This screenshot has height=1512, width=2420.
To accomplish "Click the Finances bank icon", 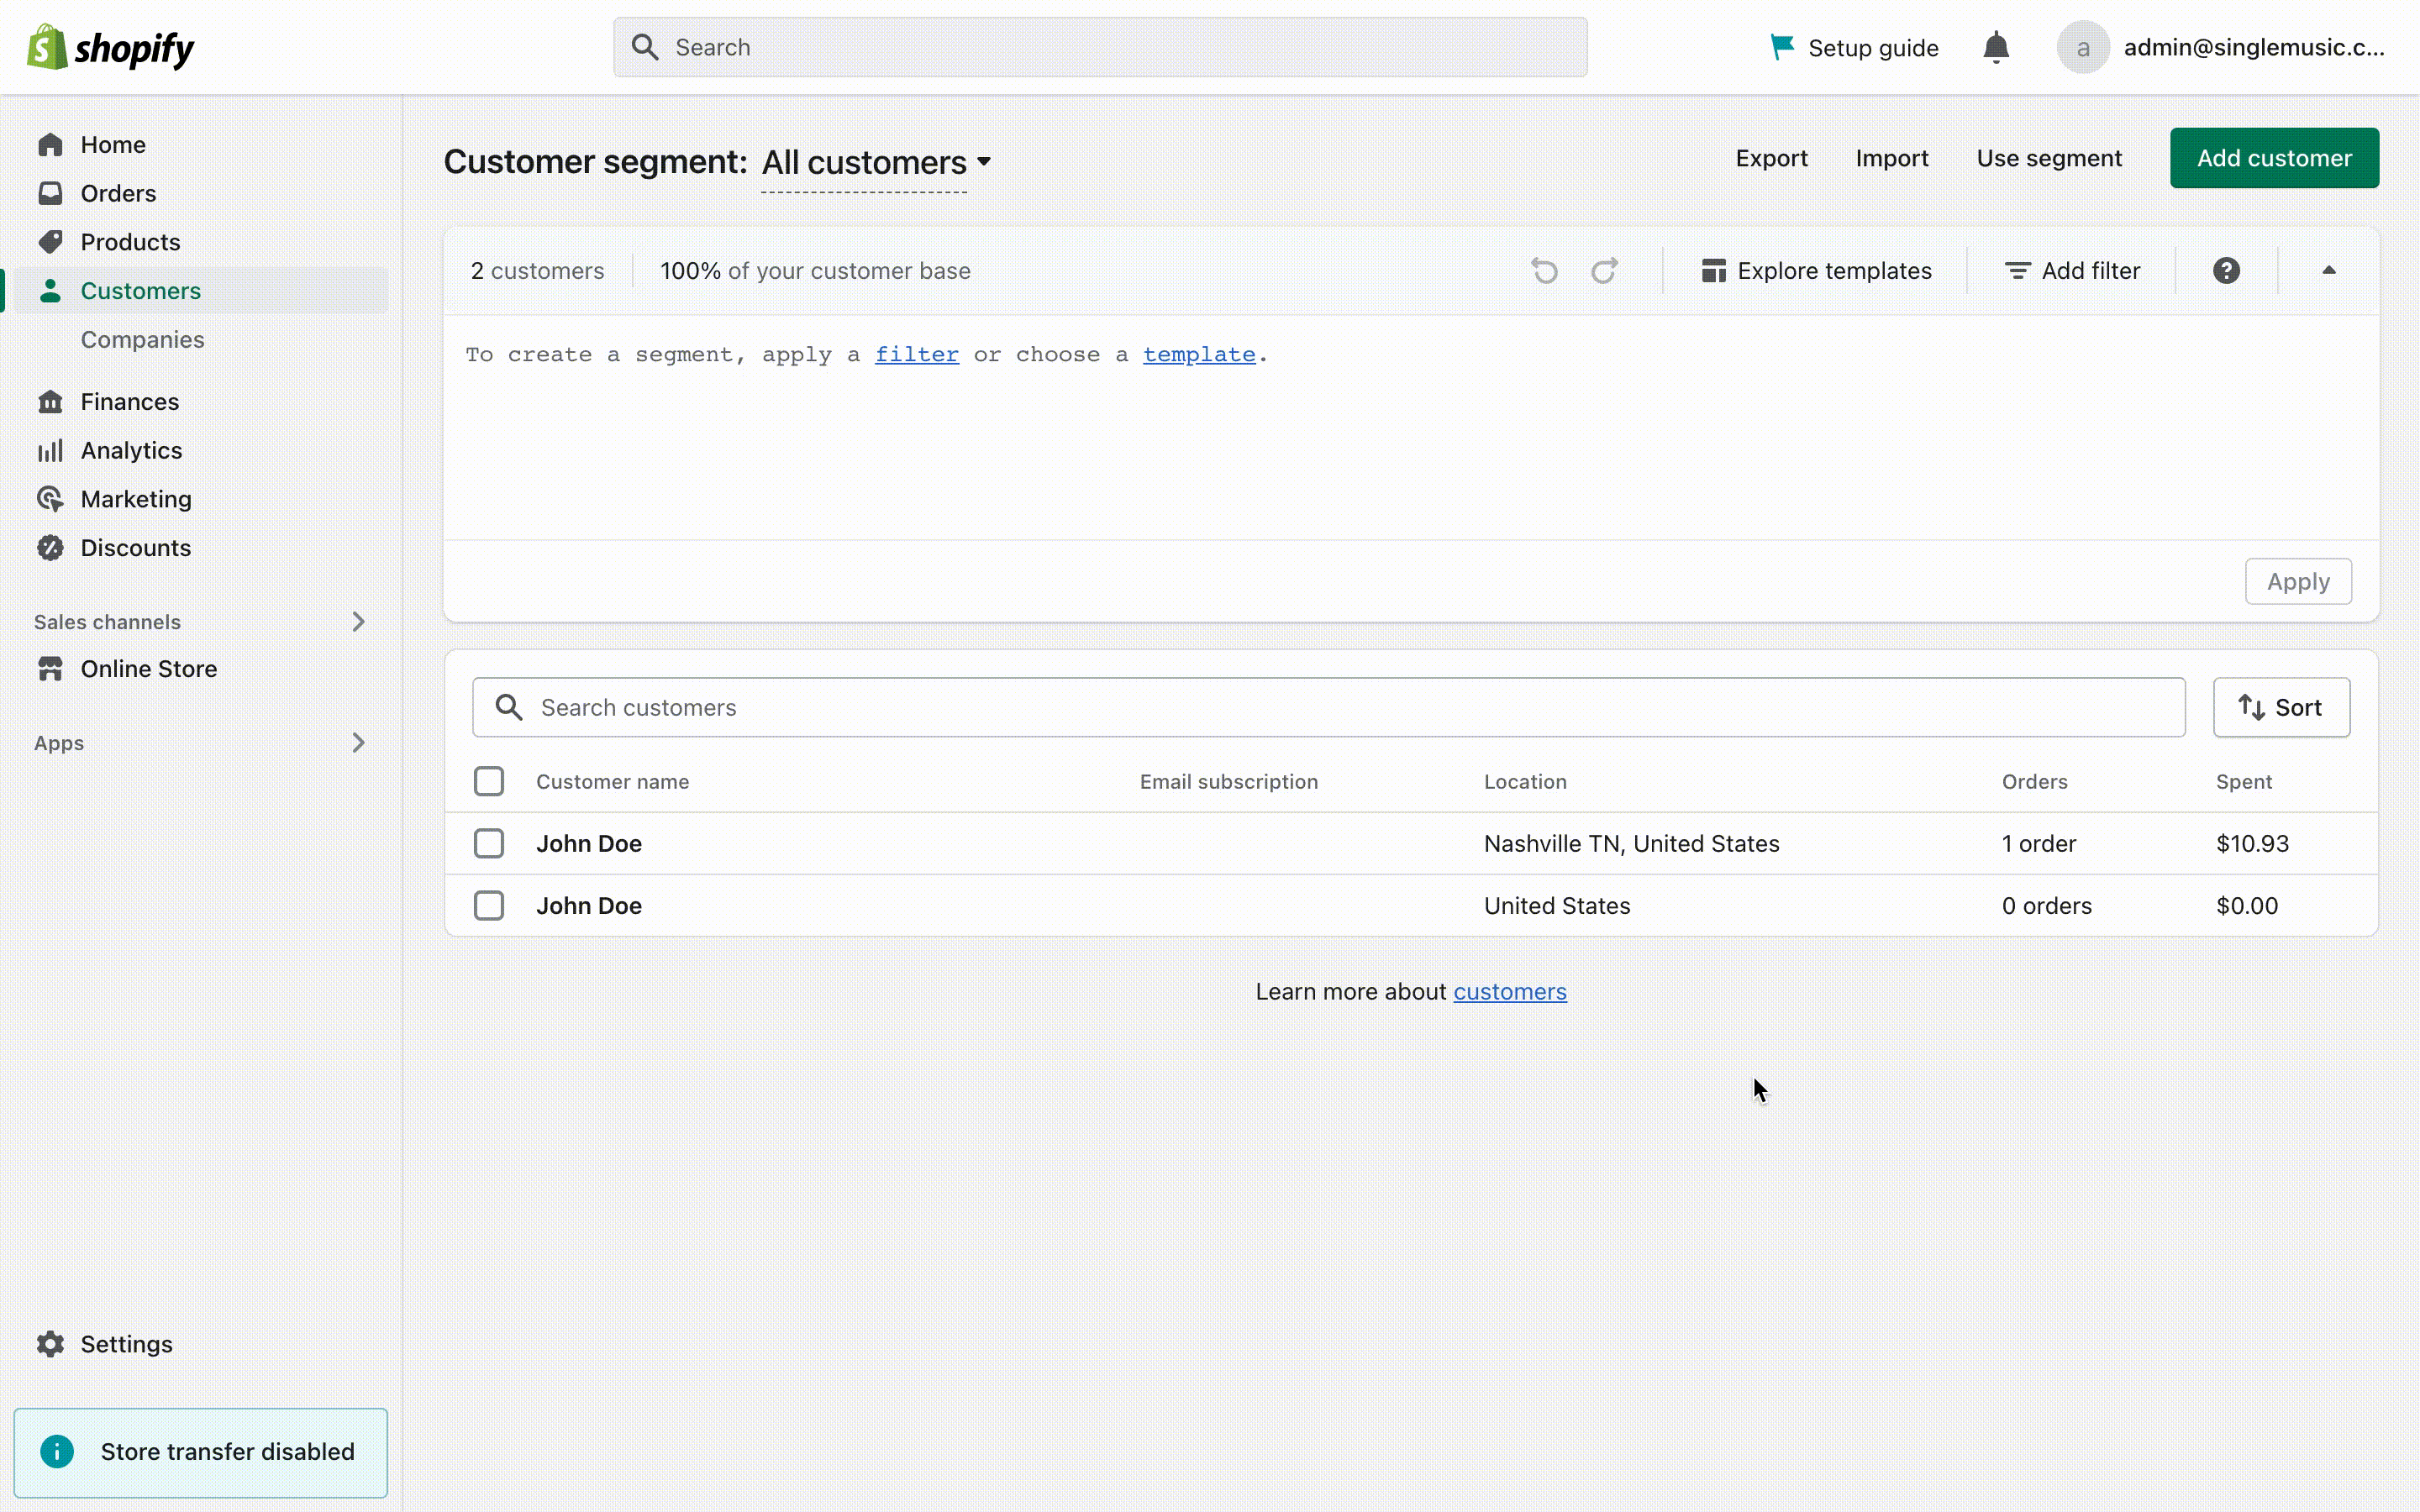I will click(50, 402).
